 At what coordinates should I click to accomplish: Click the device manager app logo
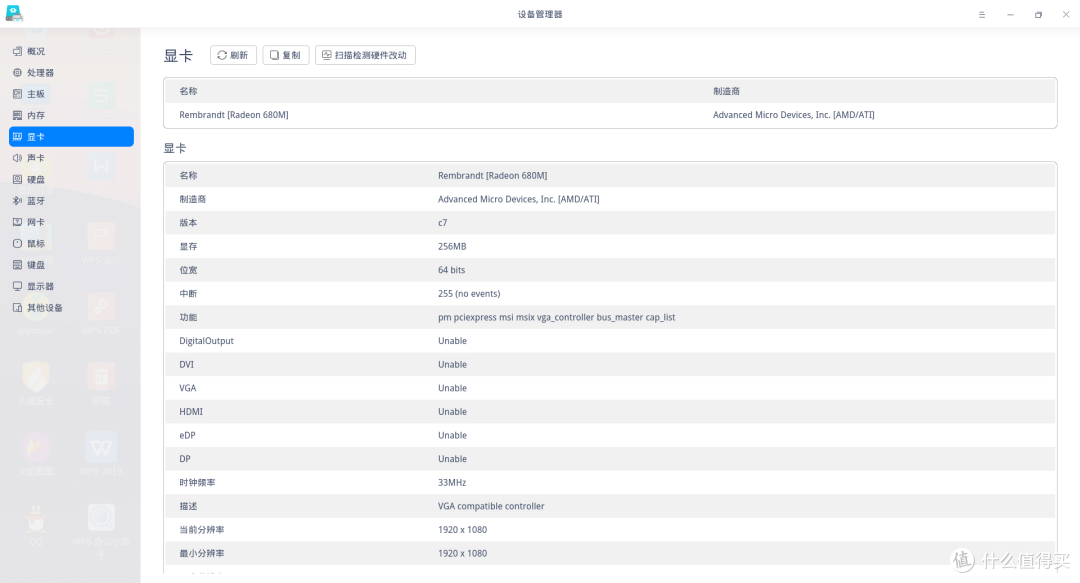[14, 13]
